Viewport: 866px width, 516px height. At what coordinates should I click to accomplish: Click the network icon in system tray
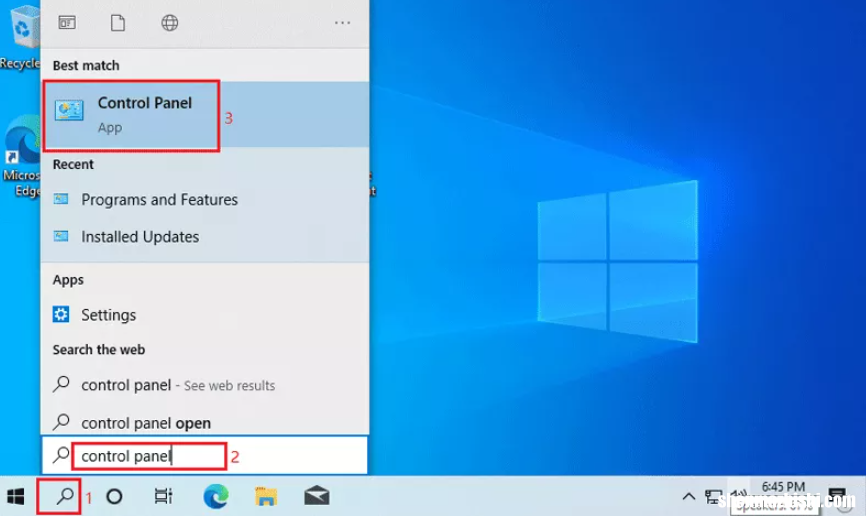713,497
